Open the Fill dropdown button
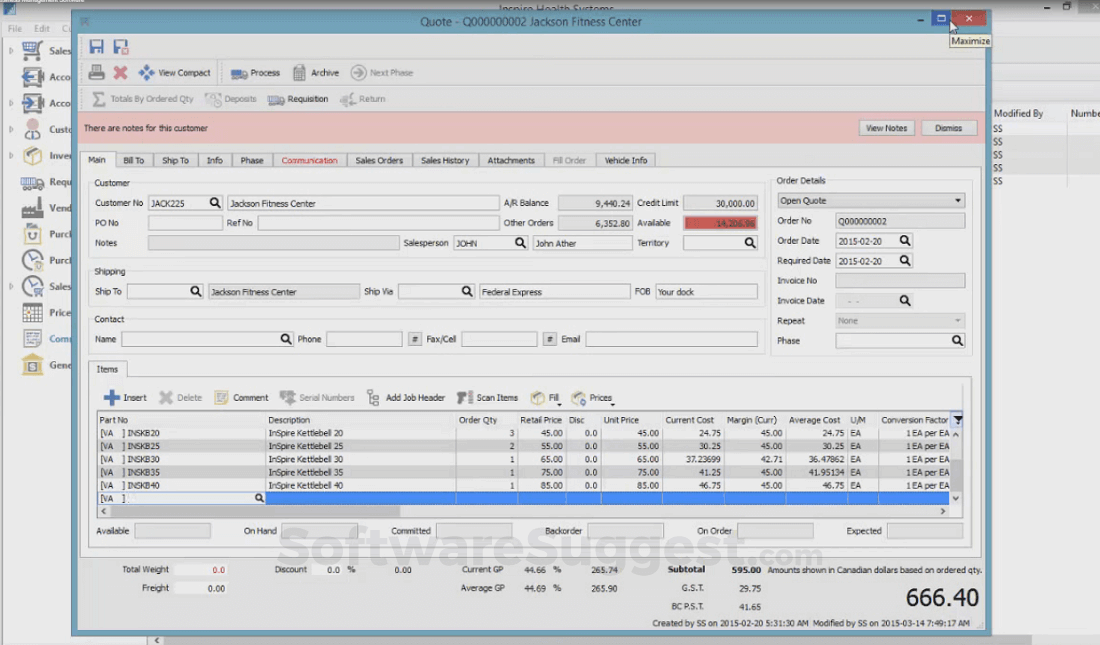The width and height of the screenshot is (1100, 645). click(x=546, y=398)
